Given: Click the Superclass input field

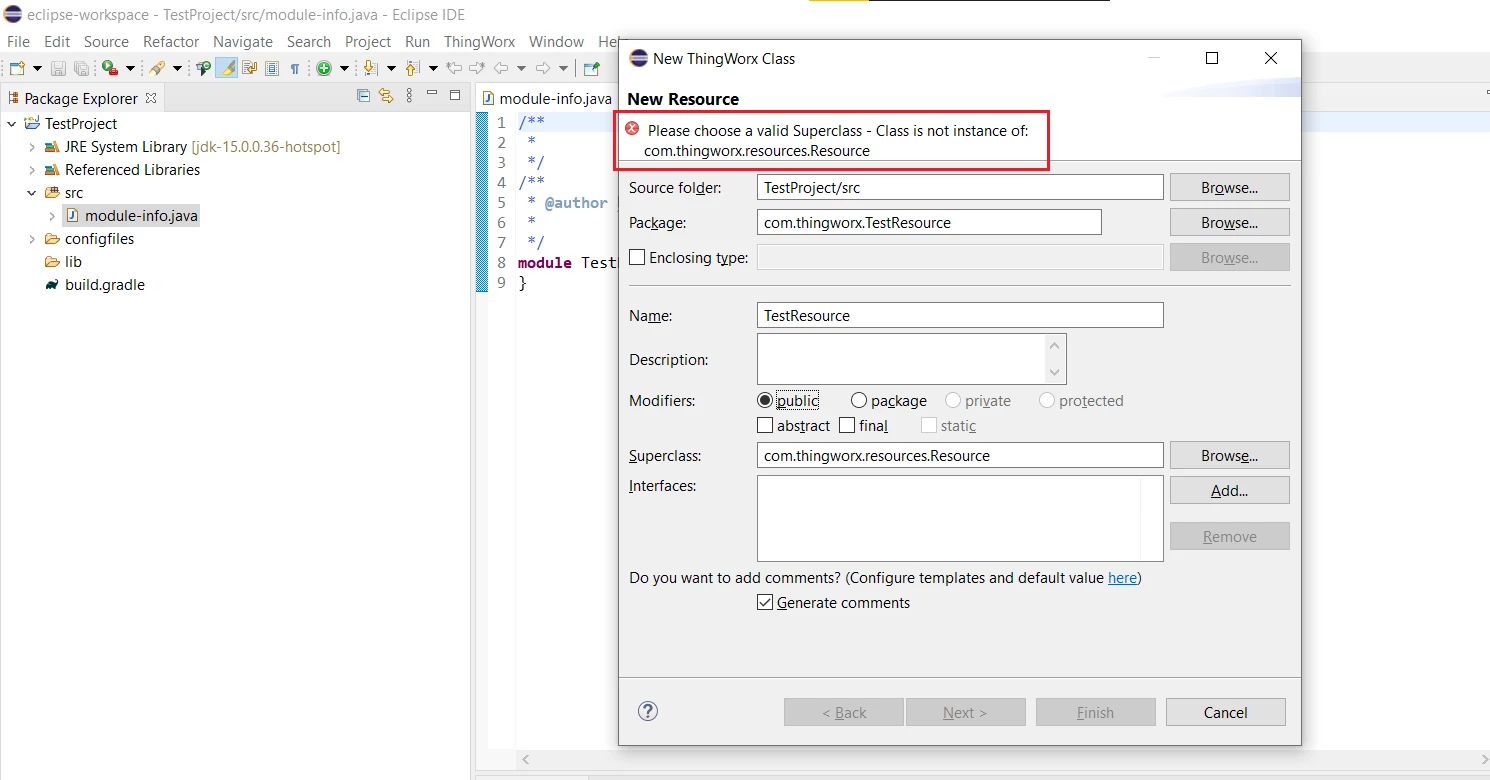Looking at the screenshot, I should [960, 455].
